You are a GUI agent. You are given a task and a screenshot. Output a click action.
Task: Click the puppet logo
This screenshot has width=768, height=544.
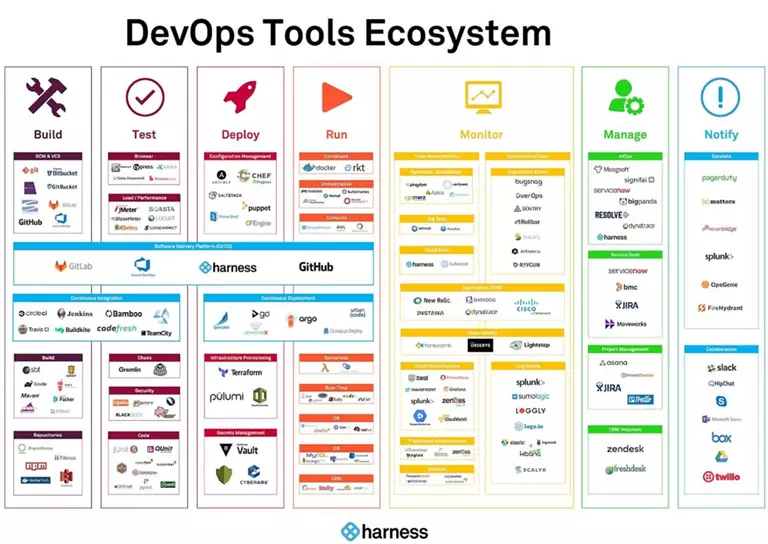pyautogui.click(x=256, y=208)
